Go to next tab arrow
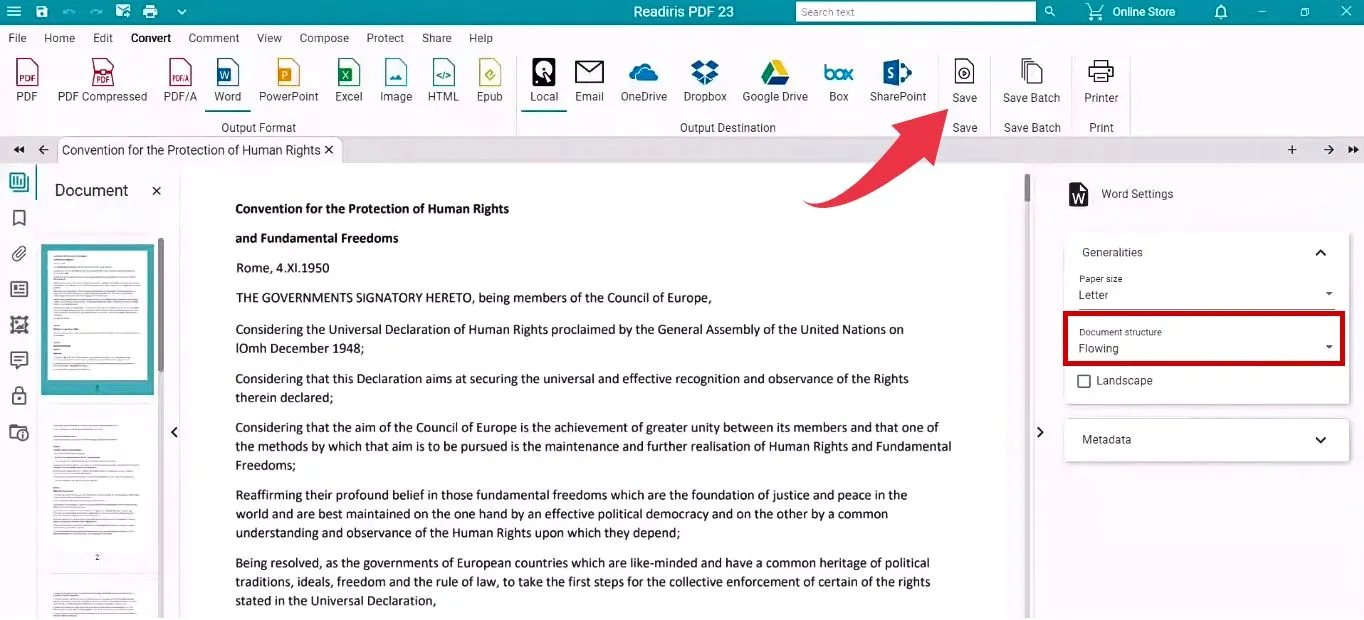The height and width of the screenshot is (620, 1364). point(1329,150)
